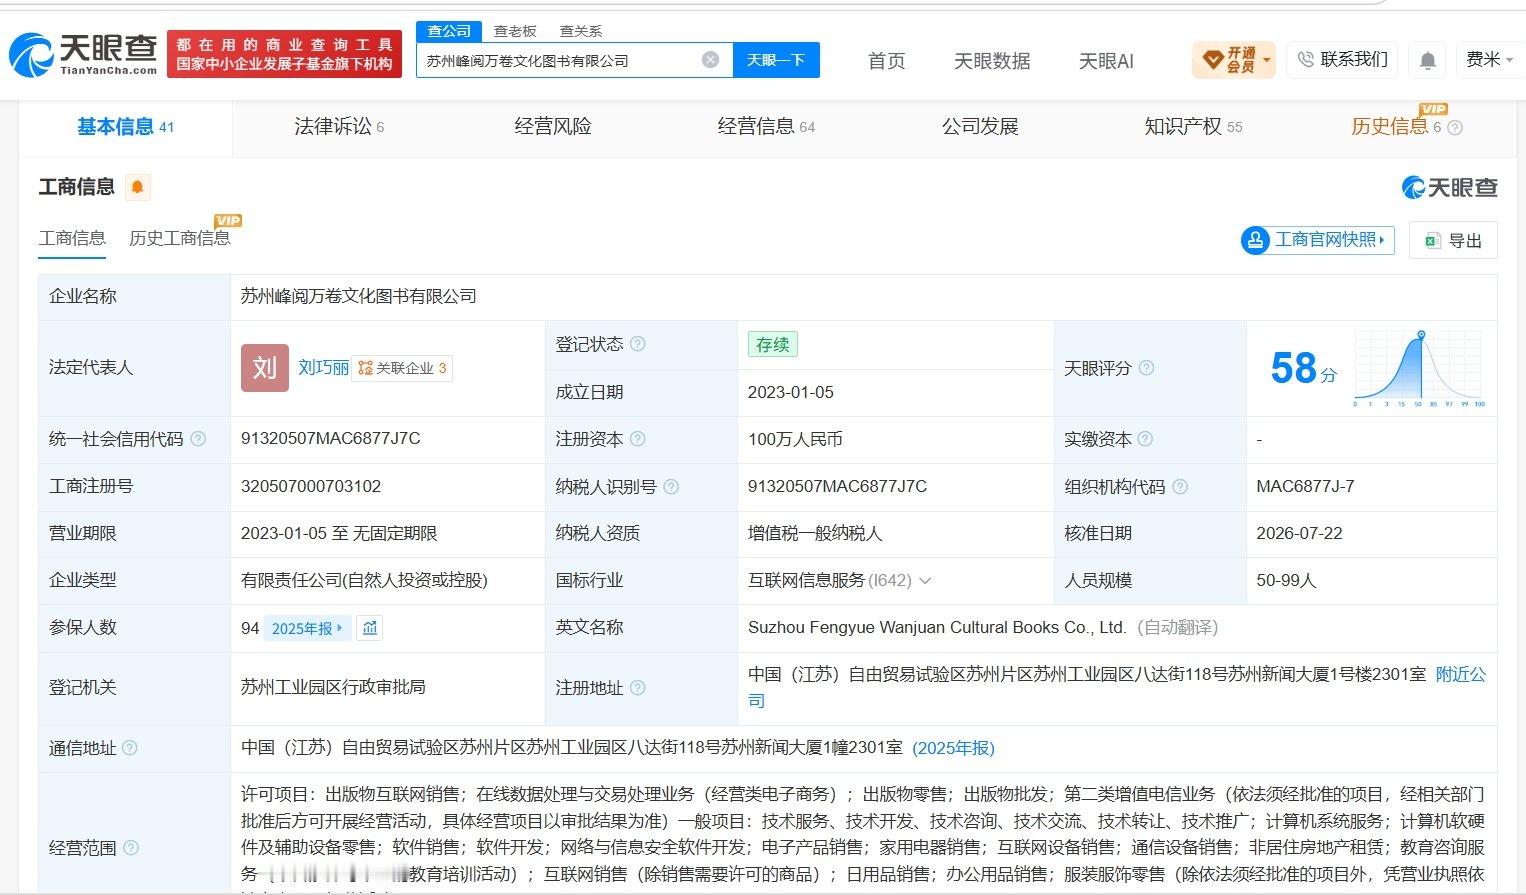Go to 首页 in top navigation
1526x895 pixels.
[887, 61]
